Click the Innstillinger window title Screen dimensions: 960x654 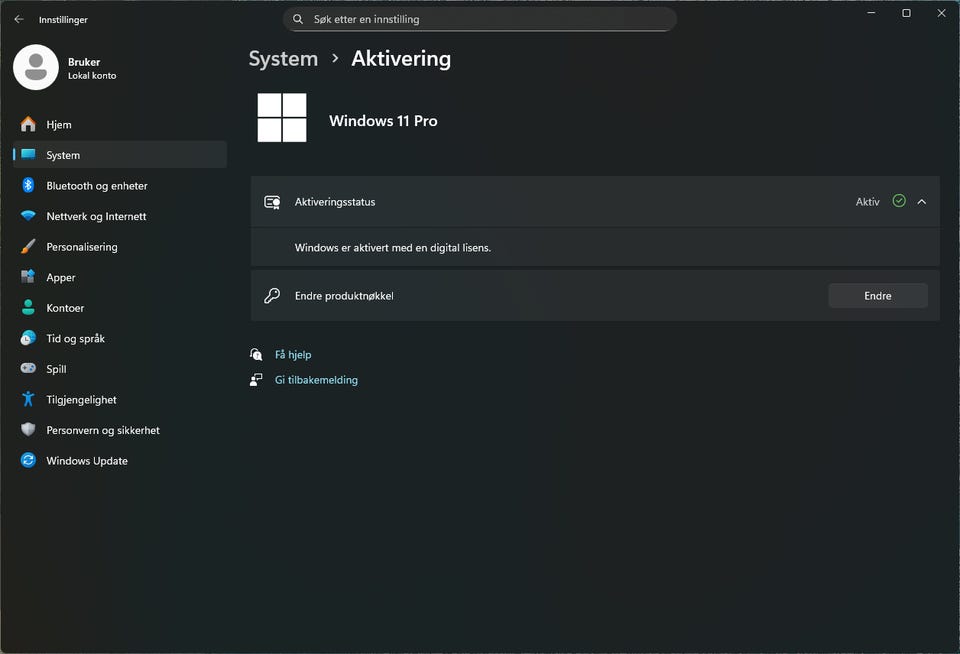[63, 20]
